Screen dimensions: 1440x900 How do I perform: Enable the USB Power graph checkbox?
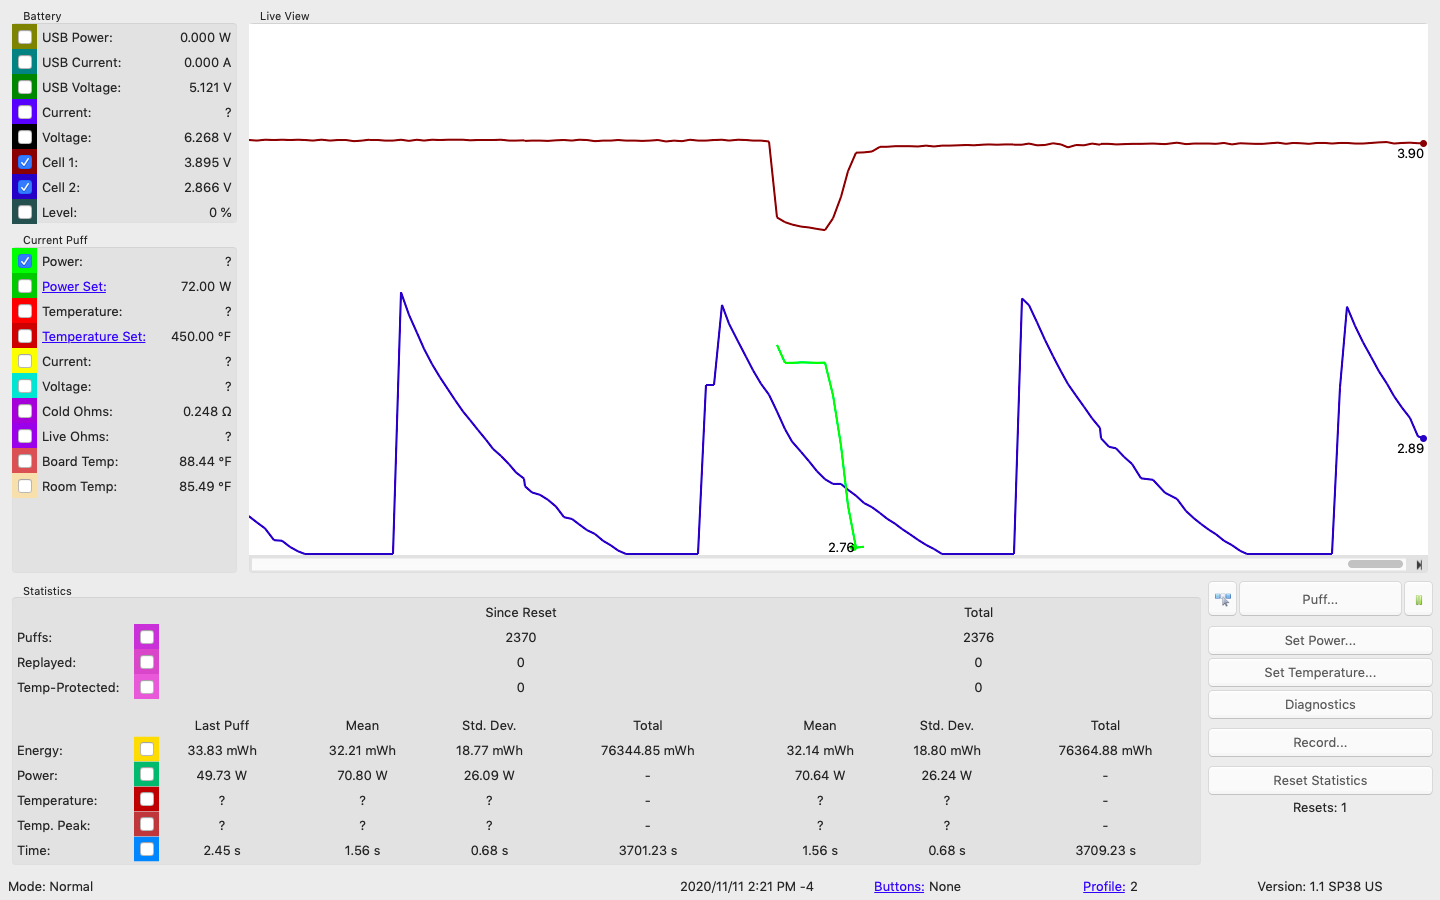pos(25,37)
